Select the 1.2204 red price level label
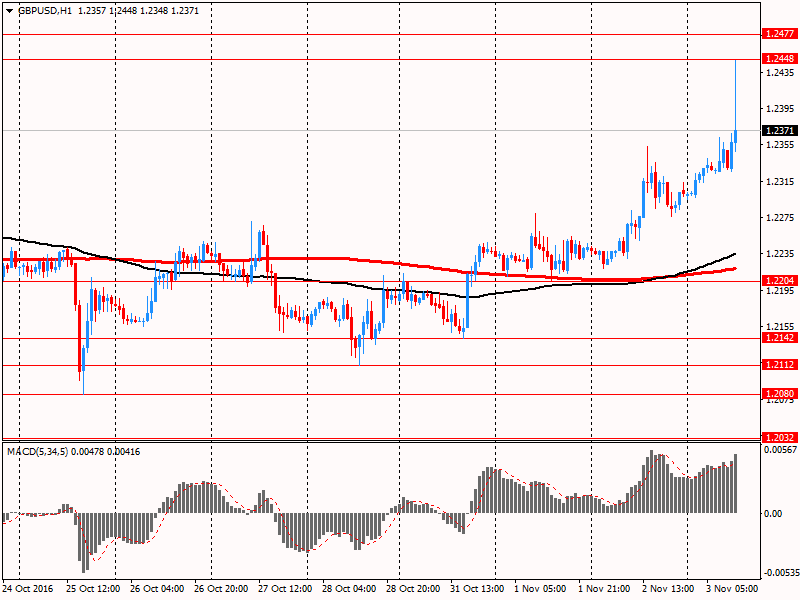Viewport: 800px width, 600px height. pos(780,281)
